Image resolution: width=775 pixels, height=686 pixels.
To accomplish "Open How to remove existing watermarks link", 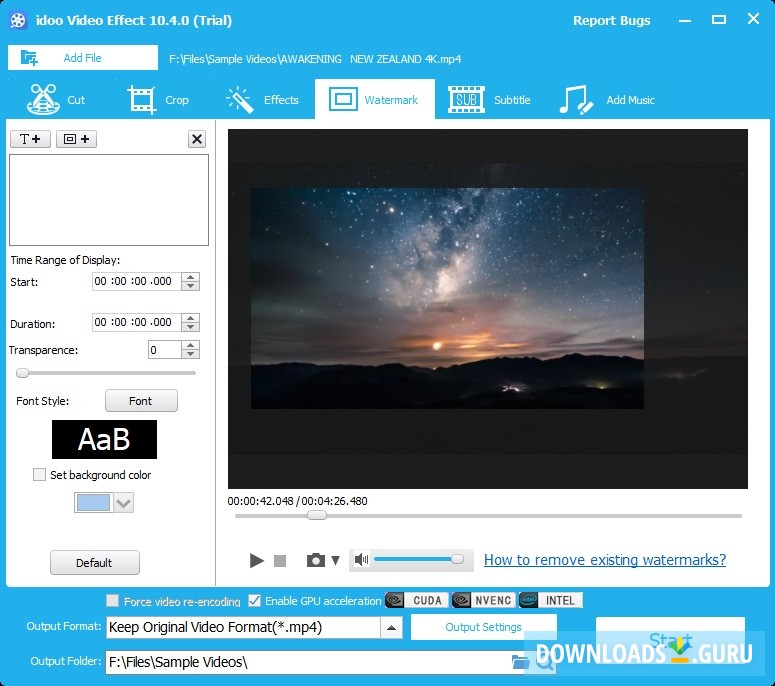I will click(605, 560).
